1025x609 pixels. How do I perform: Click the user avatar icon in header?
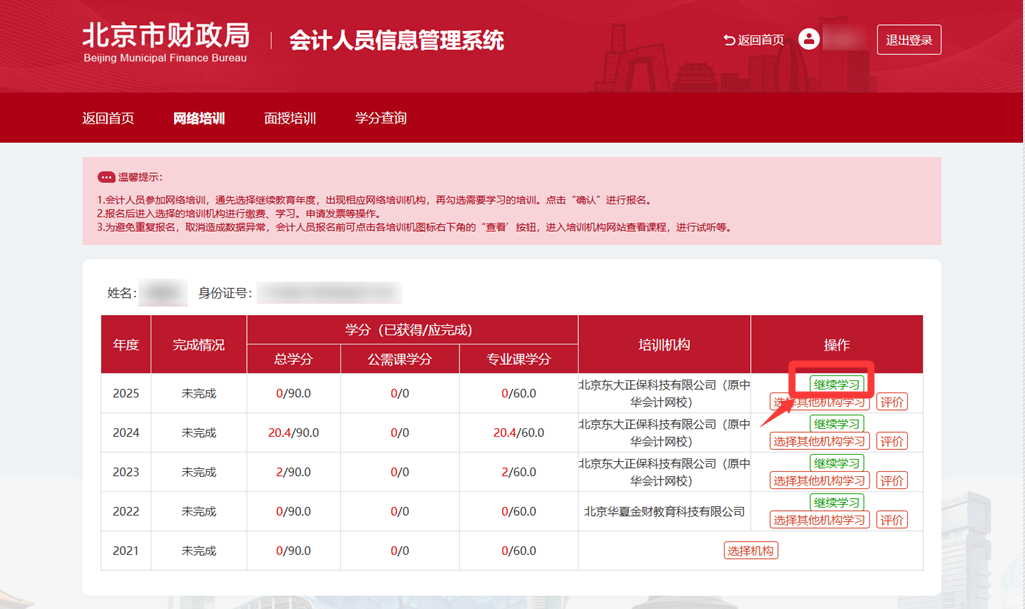click(809, 39)
